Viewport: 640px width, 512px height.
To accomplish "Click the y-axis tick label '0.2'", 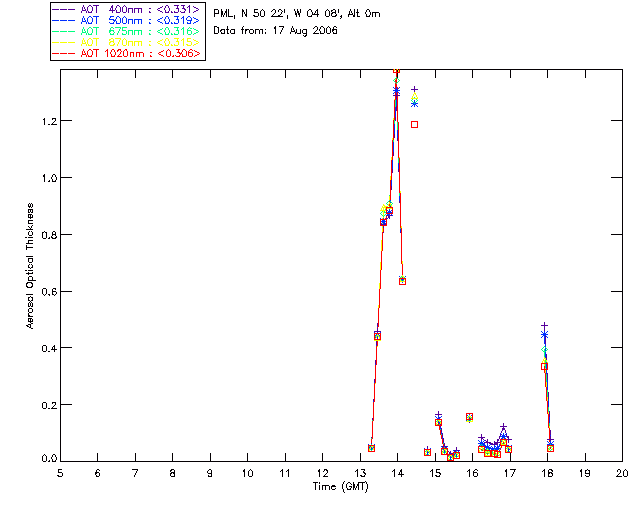I will pyautogui.click(x=49, y=405).
